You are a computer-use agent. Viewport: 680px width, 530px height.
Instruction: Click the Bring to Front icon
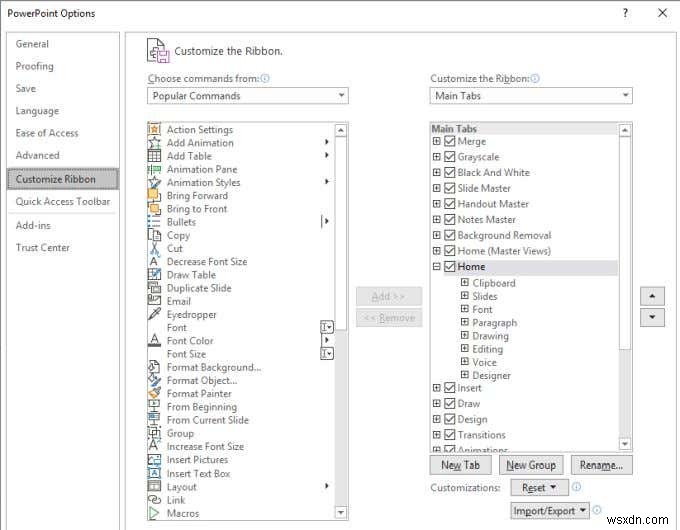point(154,209)
